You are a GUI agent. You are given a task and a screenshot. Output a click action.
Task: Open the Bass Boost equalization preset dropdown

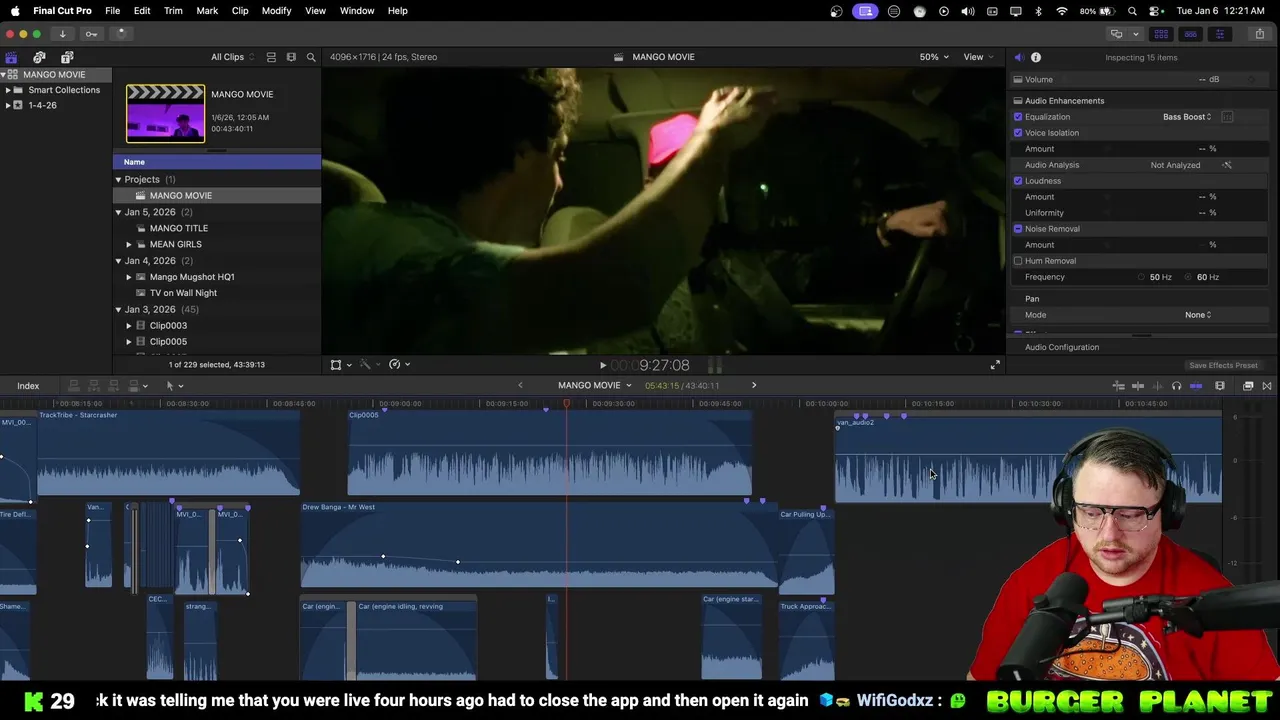click(x=1187, y=117)
